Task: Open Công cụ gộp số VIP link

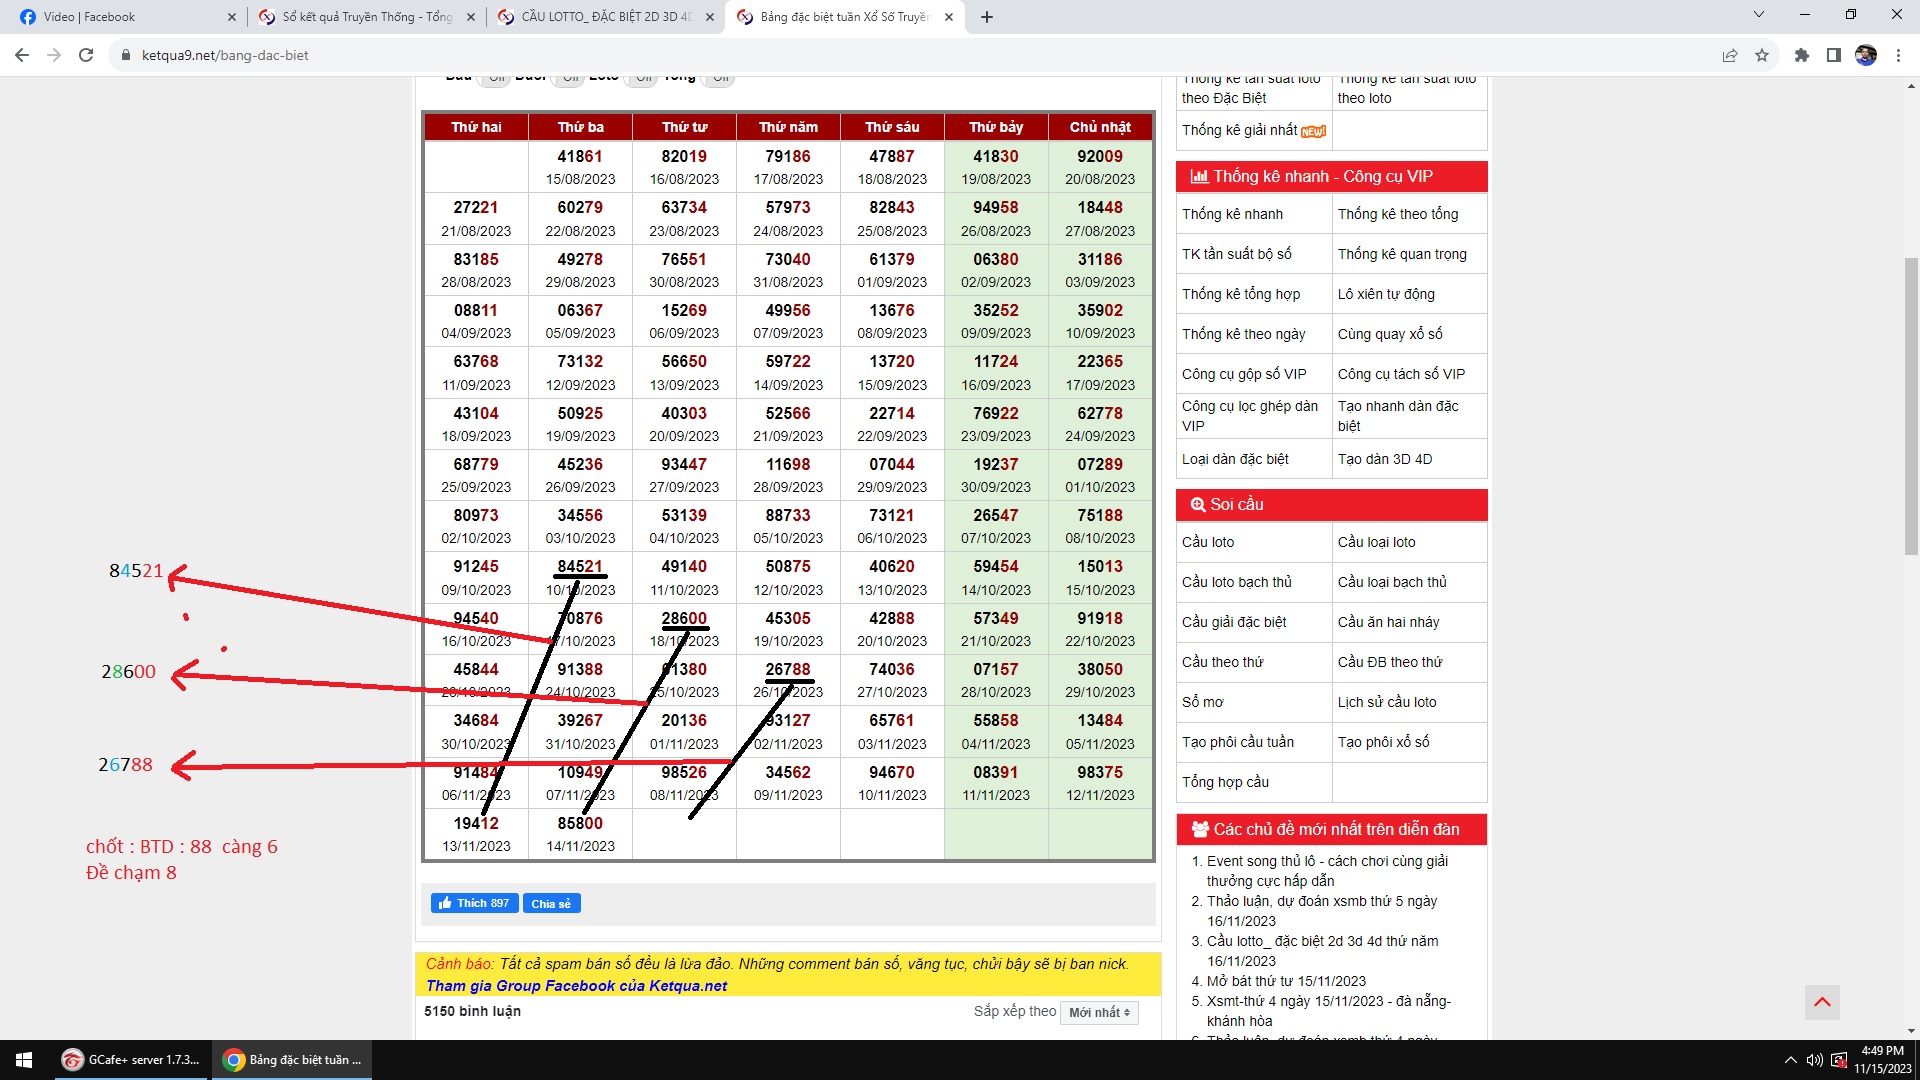Action: tap(1244, 374)
